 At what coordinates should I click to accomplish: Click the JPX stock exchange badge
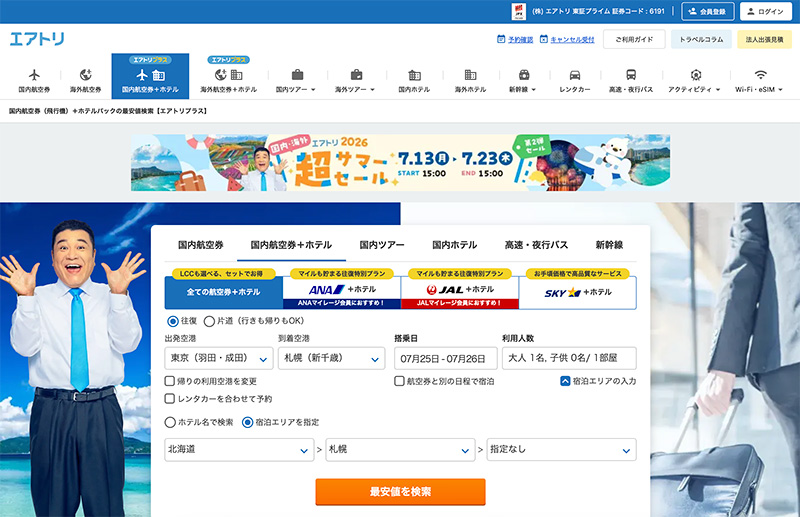click(518, 11)
